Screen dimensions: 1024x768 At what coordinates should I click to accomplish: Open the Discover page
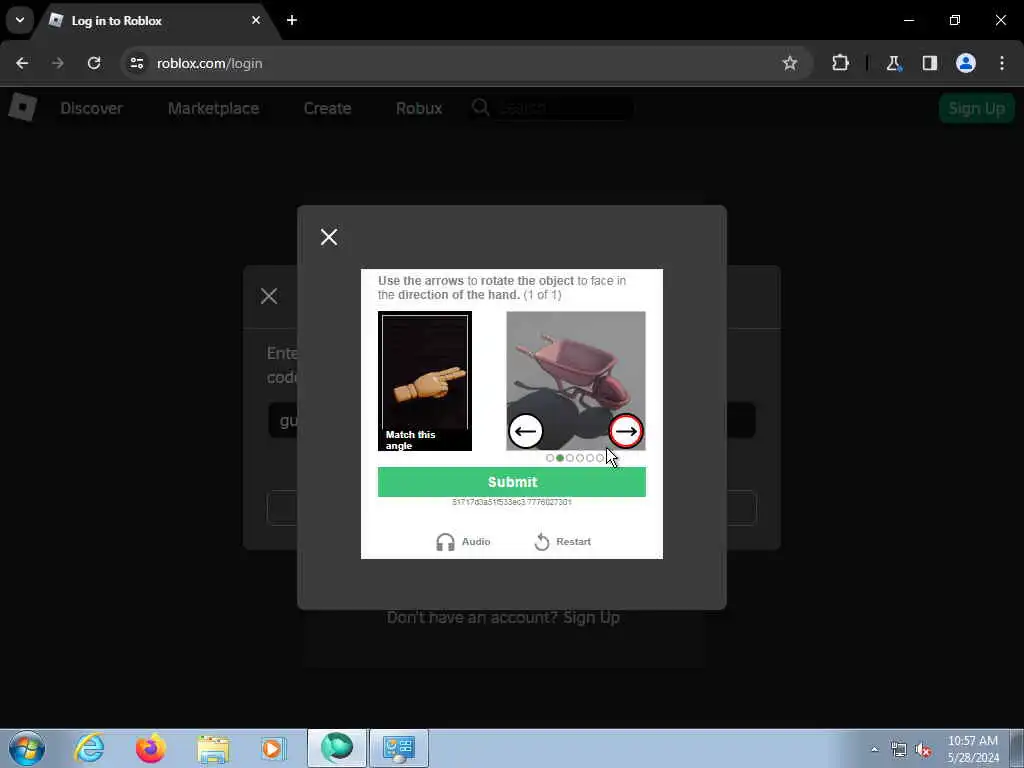tap(91, 108)
